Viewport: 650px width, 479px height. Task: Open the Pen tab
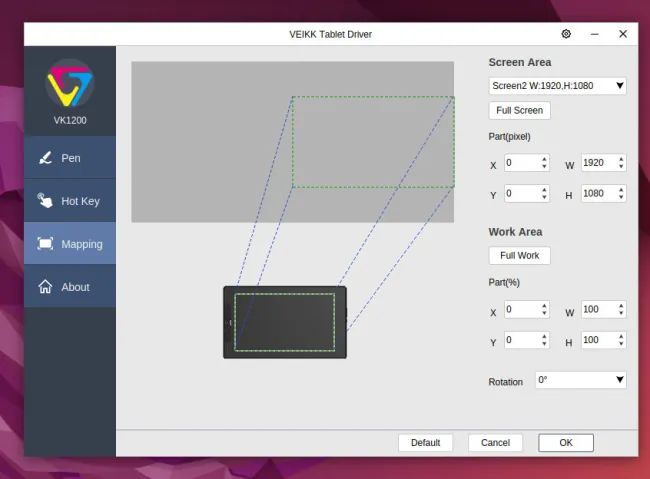click(x=70, y=158)
